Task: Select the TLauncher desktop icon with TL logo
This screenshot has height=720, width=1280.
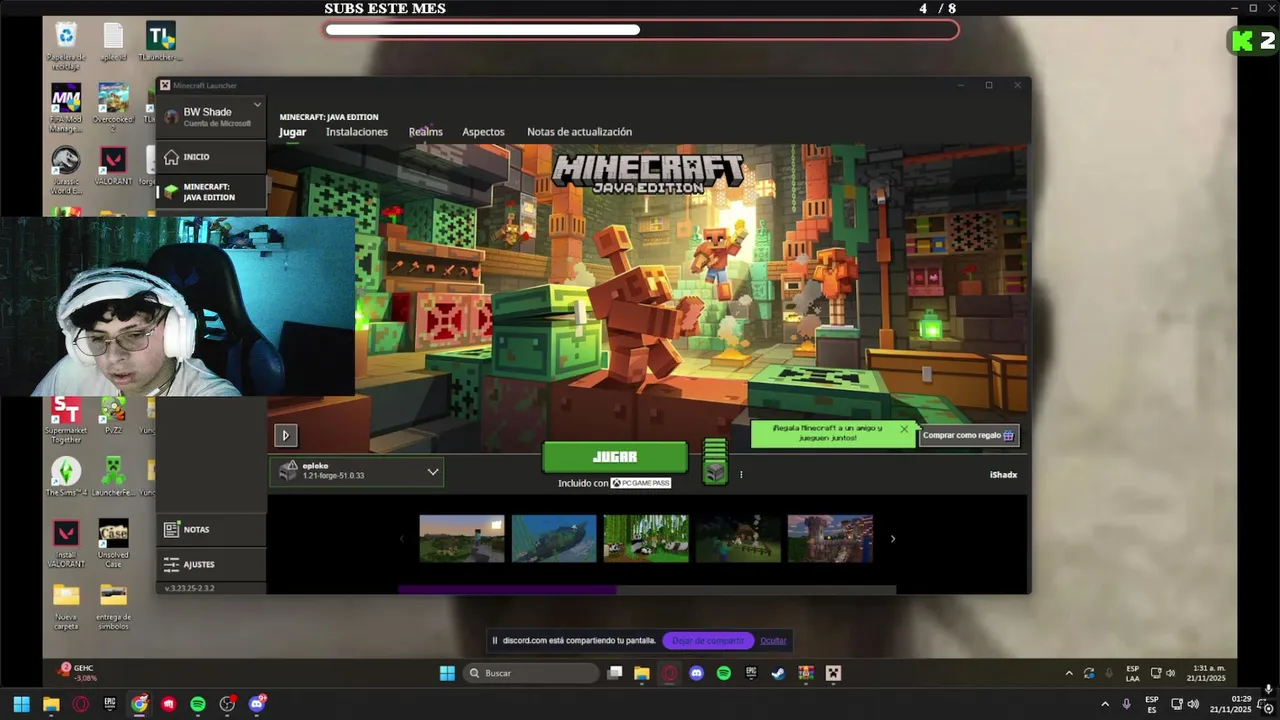Action: 161,41
